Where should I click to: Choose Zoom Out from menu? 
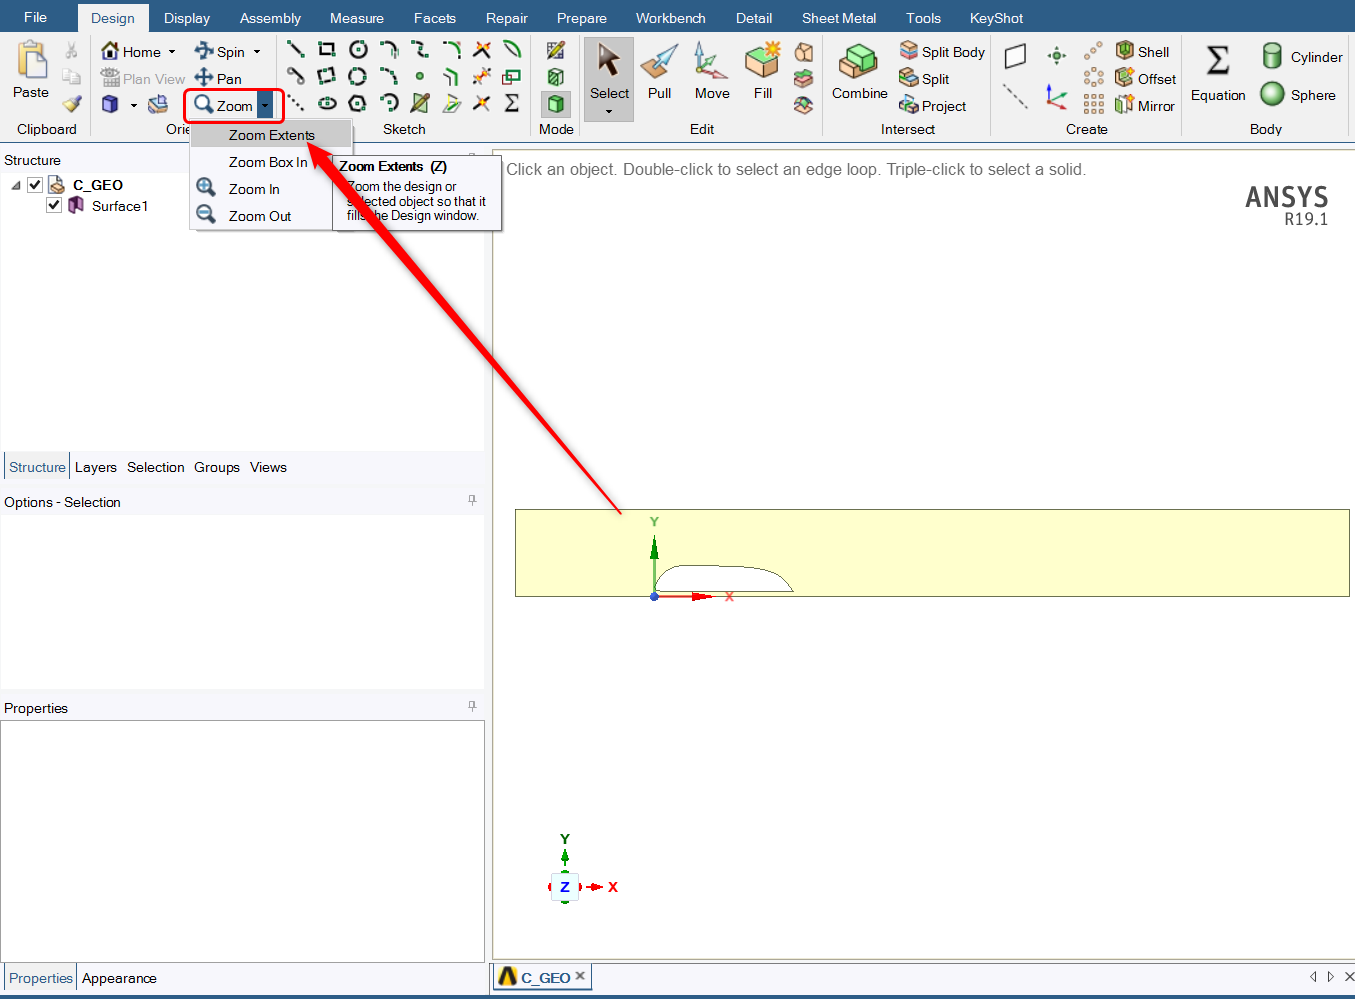[x=260, y=216]
